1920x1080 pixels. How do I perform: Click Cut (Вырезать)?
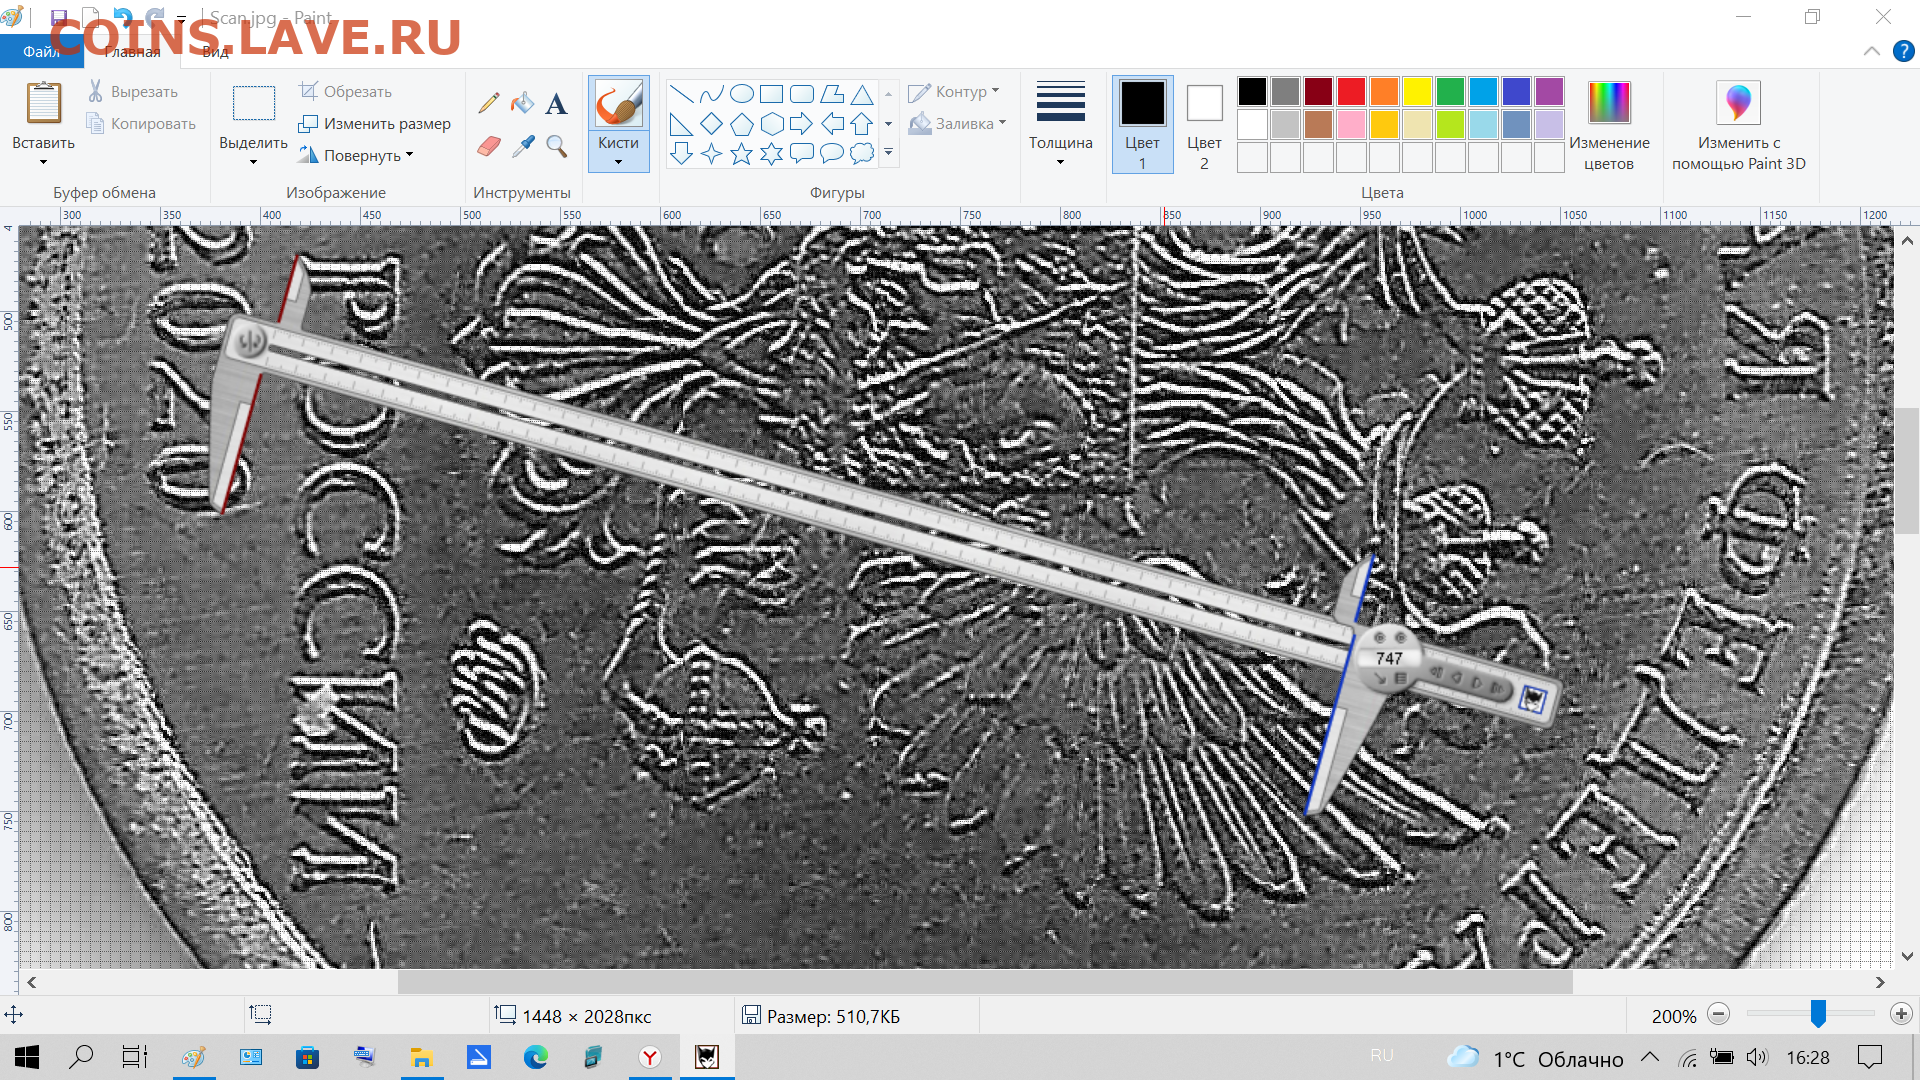tap(132, 91)
